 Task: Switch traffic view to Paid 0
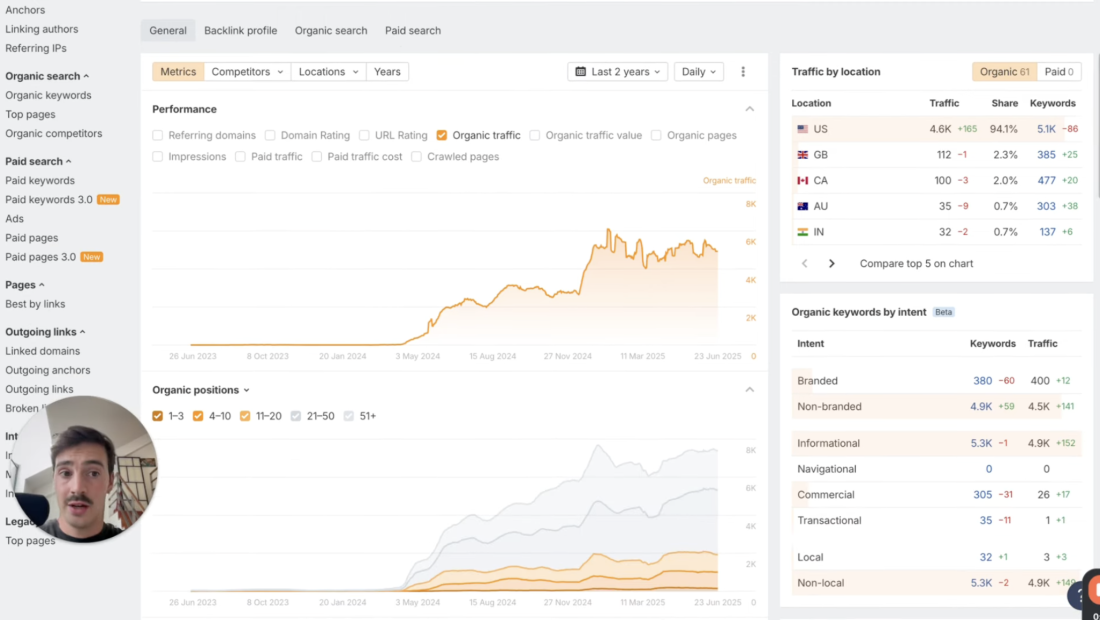coord(1059,71)
